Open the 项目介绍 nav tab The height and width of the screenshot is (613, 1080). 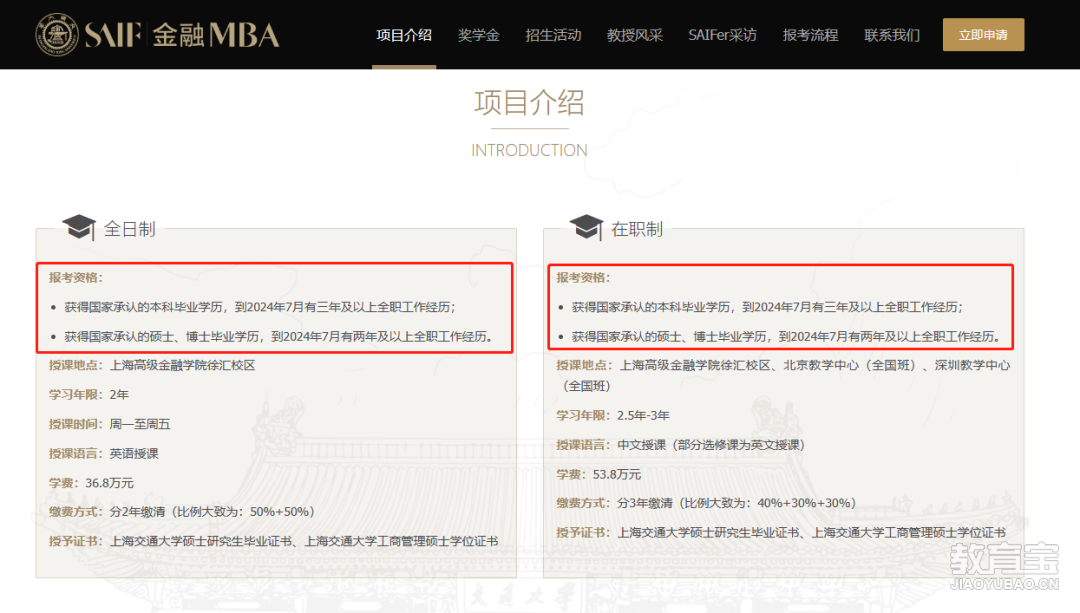[x=404, y=35]
